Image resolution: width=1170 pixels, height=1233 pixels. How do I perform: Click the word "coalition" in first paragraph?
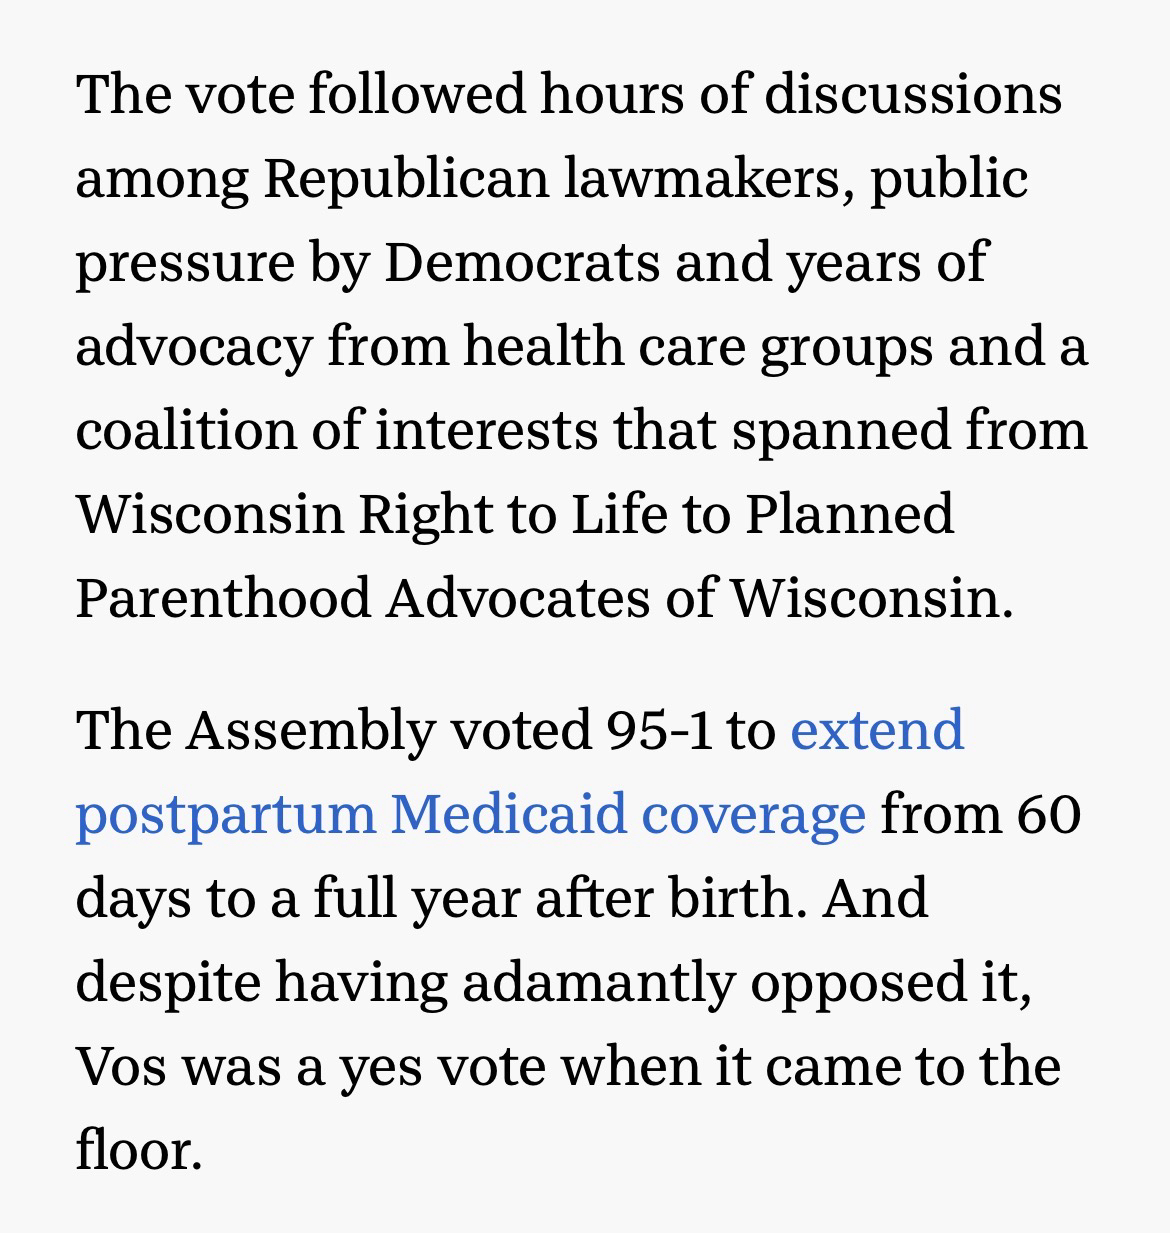(185, 430)
